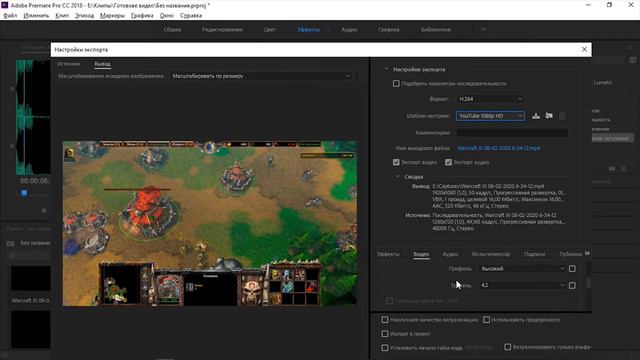Switch to the Графика workspace tab
This screenshot has height=360, width=640.
[389, 30]
